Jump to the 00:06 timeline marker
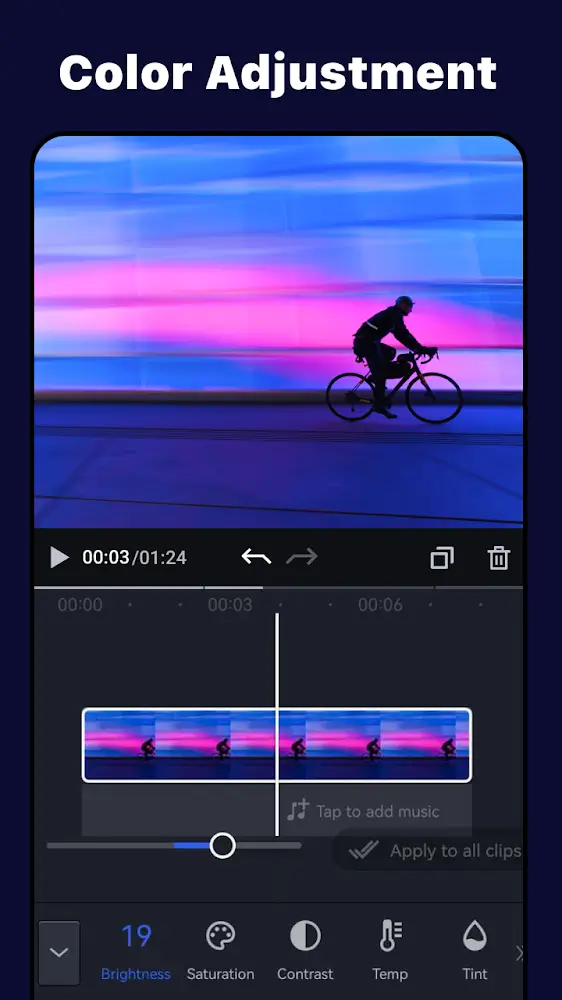The image size is (562, 1000). (380, 605)
